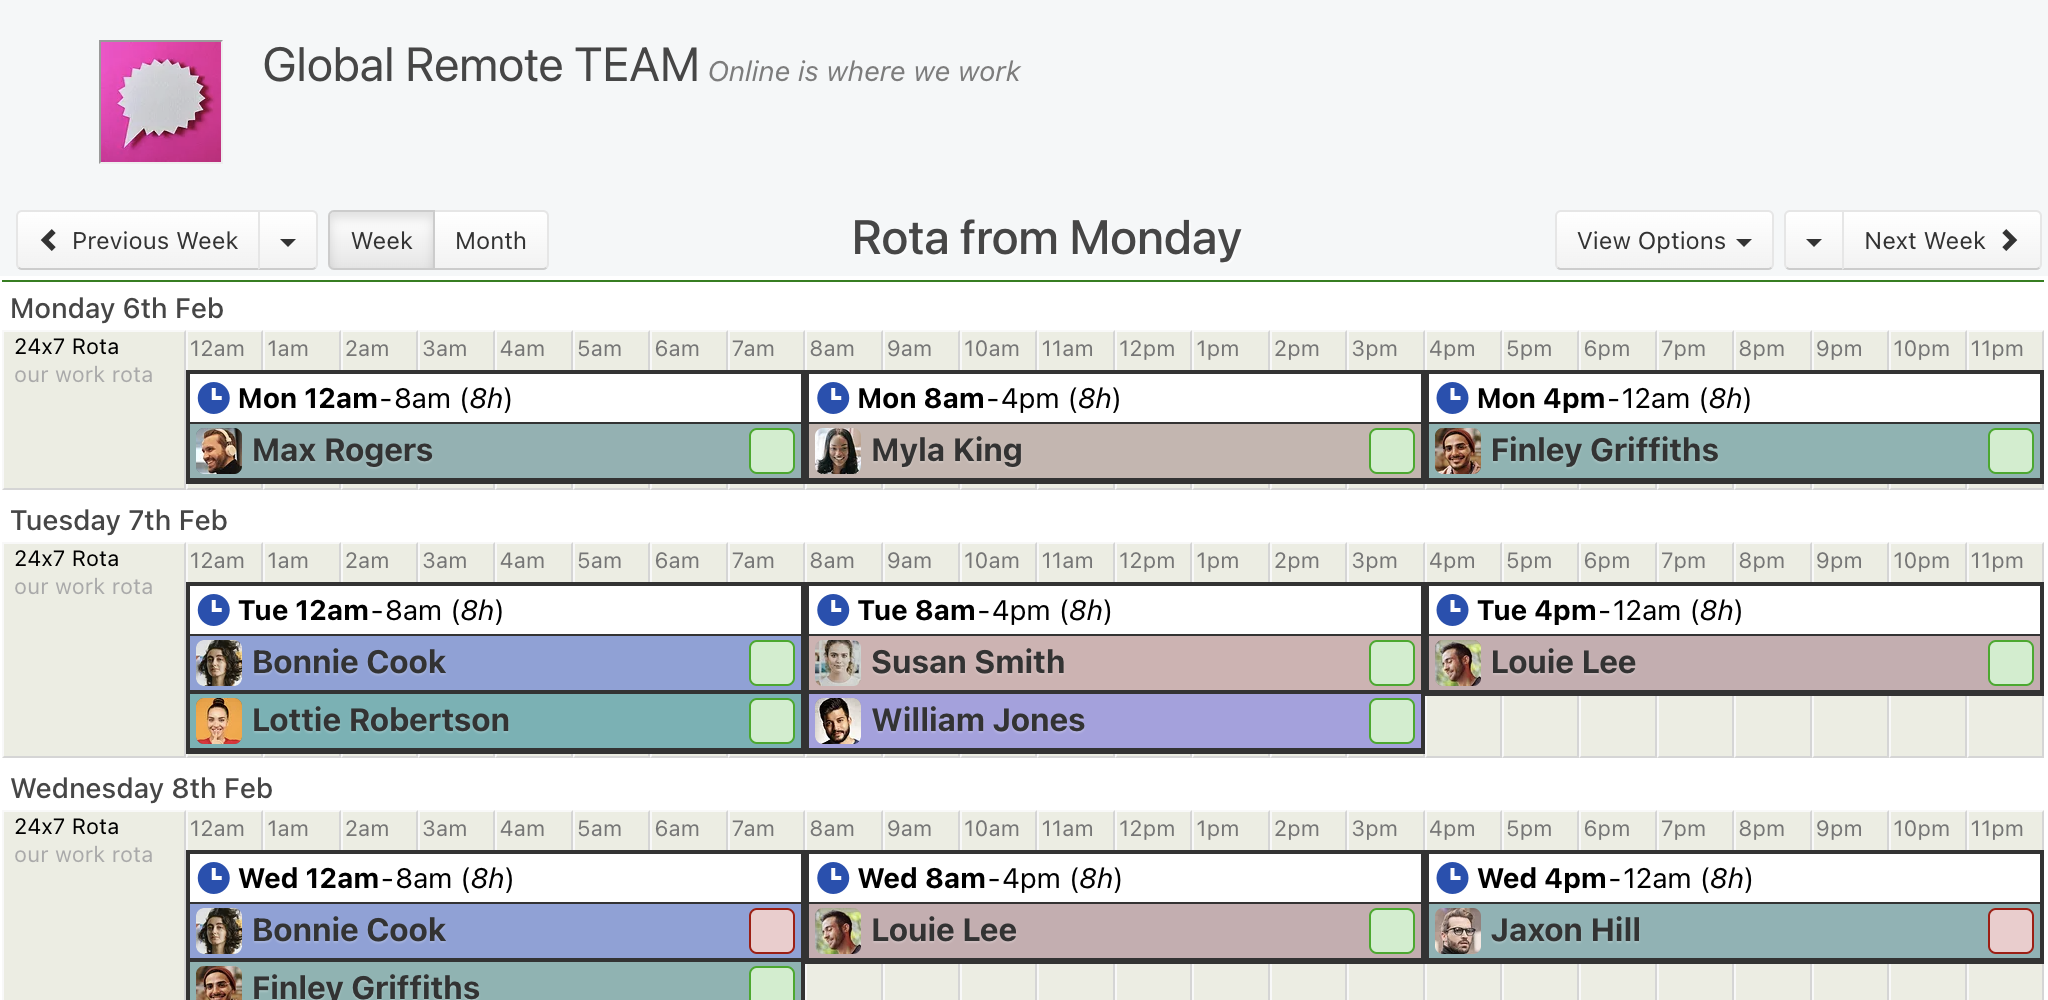Toggle the green status box for Finley Griffiths Monday
Viewport: 2048px width, 1000px height.
point(2010,451)
